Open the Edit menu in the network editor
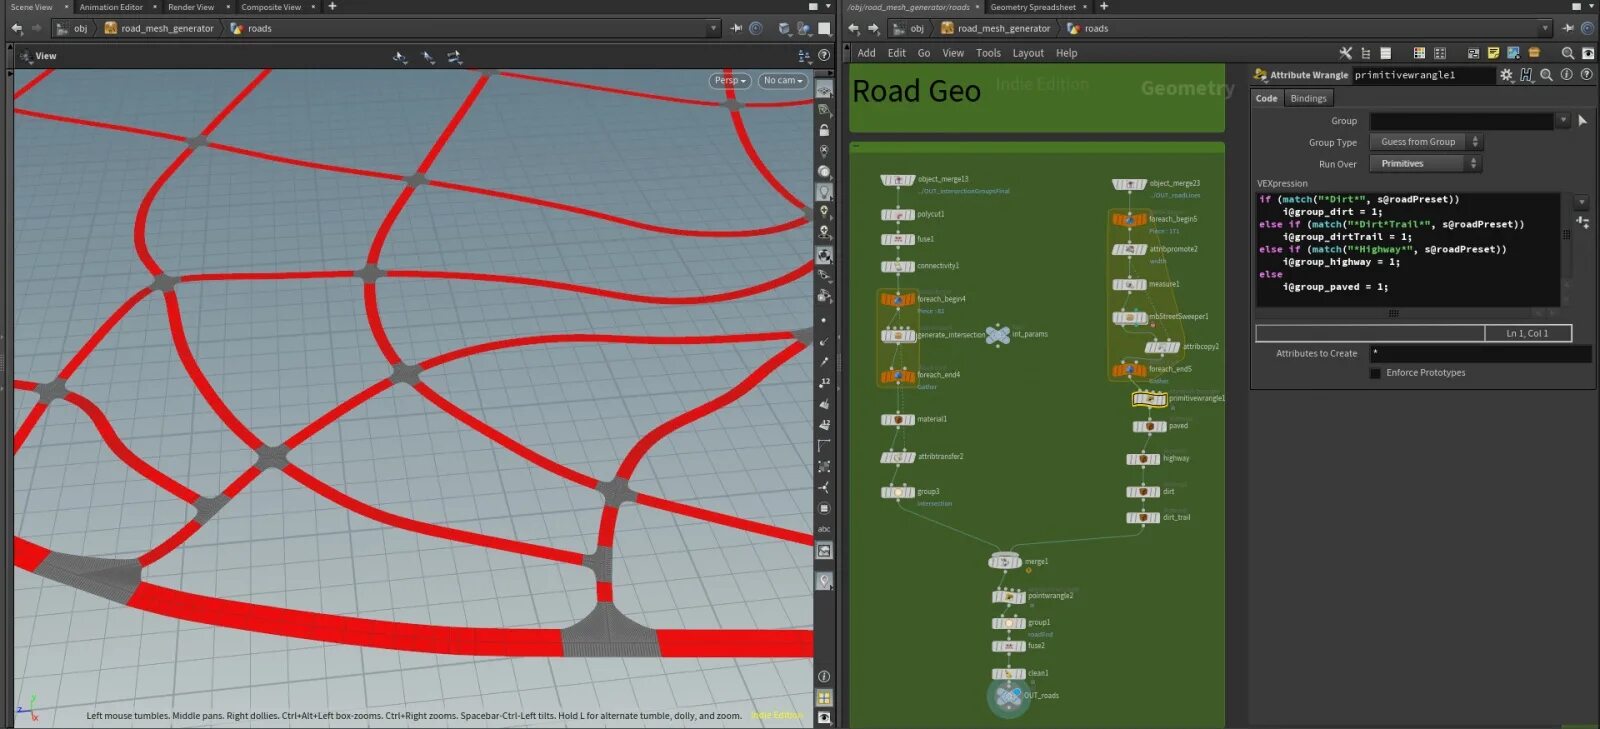The image size is (1600, 729). 896,53
